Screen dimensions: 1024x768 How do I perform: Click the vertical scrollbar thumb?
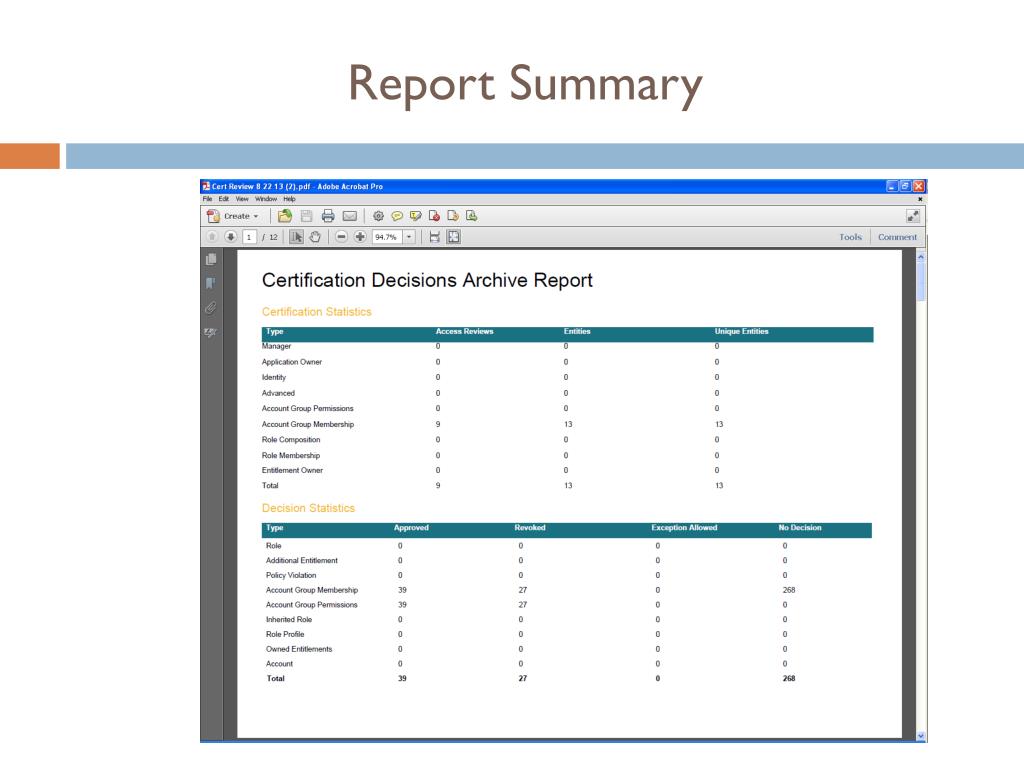pos(921,281)
